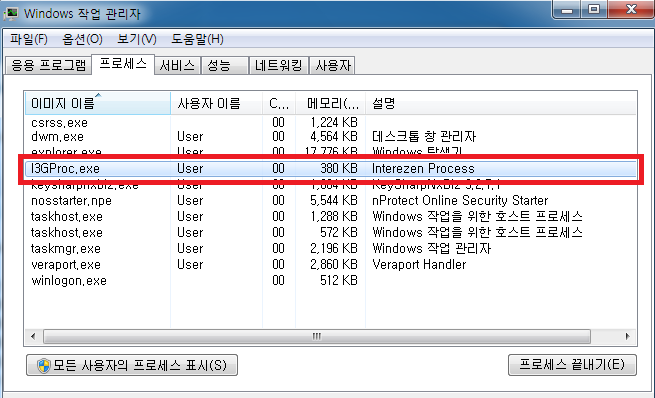Click the 5,544 KB memory value
The height and width of the screenshot is (398, 655).
pos(334,200)
